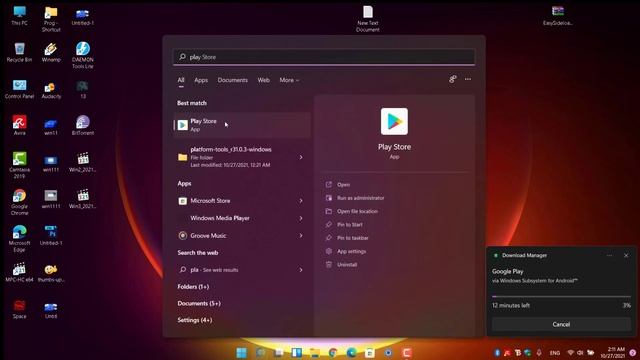Open Camtasia recorder icon on taskbar

pyautogui.click(x=407, y=353)
